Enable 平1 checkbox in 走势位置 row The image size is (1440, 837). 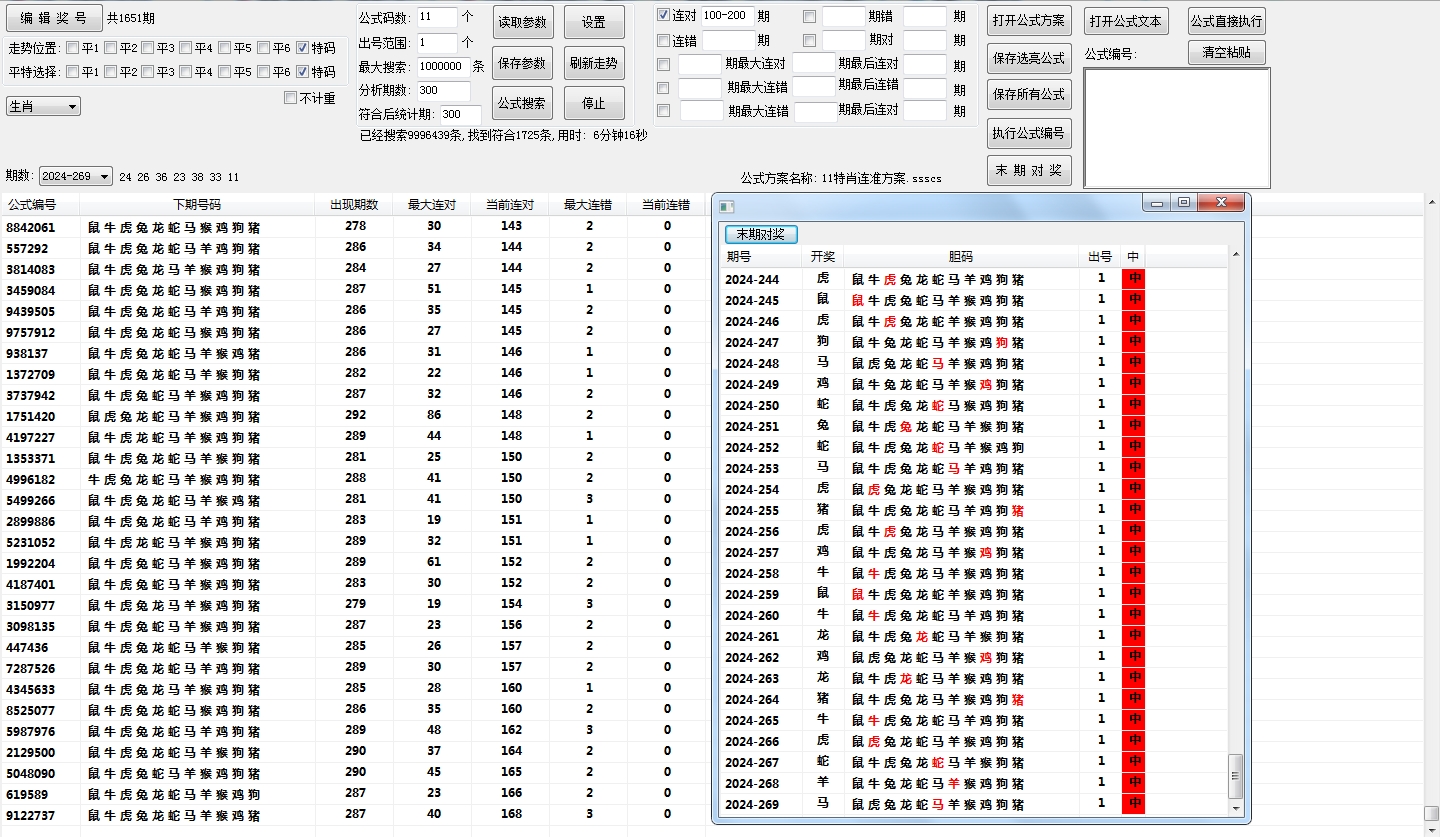click(x=72, y=45)
